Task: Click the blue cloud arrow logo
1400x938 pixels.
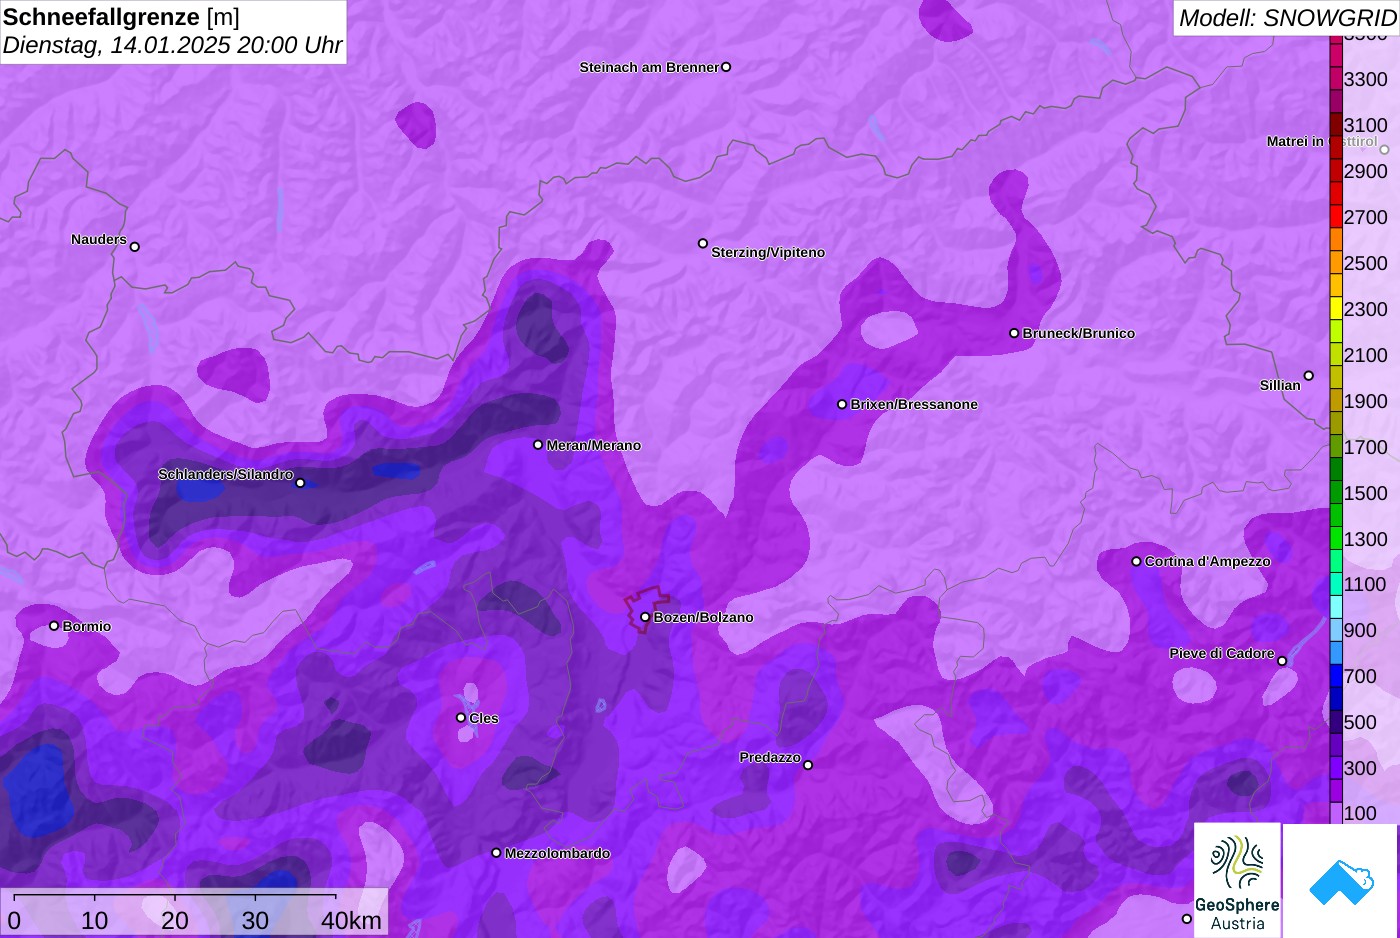Action: [1340, 881]
